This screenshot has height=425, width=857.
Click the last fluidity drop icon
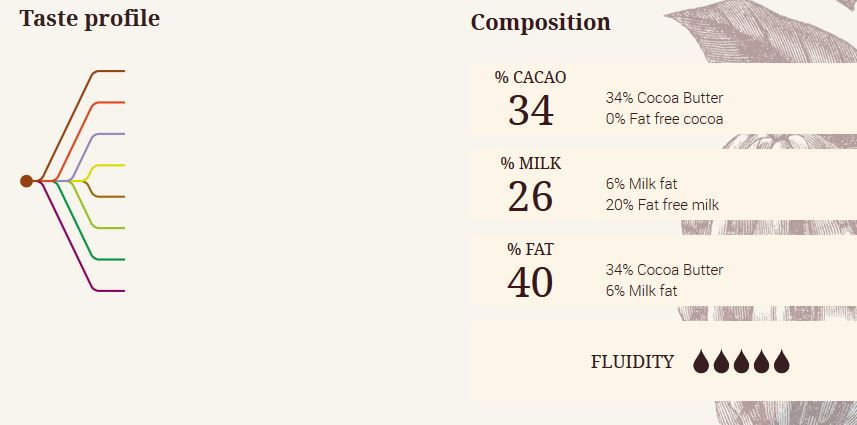pyautogui.click(x=781, y=362)
